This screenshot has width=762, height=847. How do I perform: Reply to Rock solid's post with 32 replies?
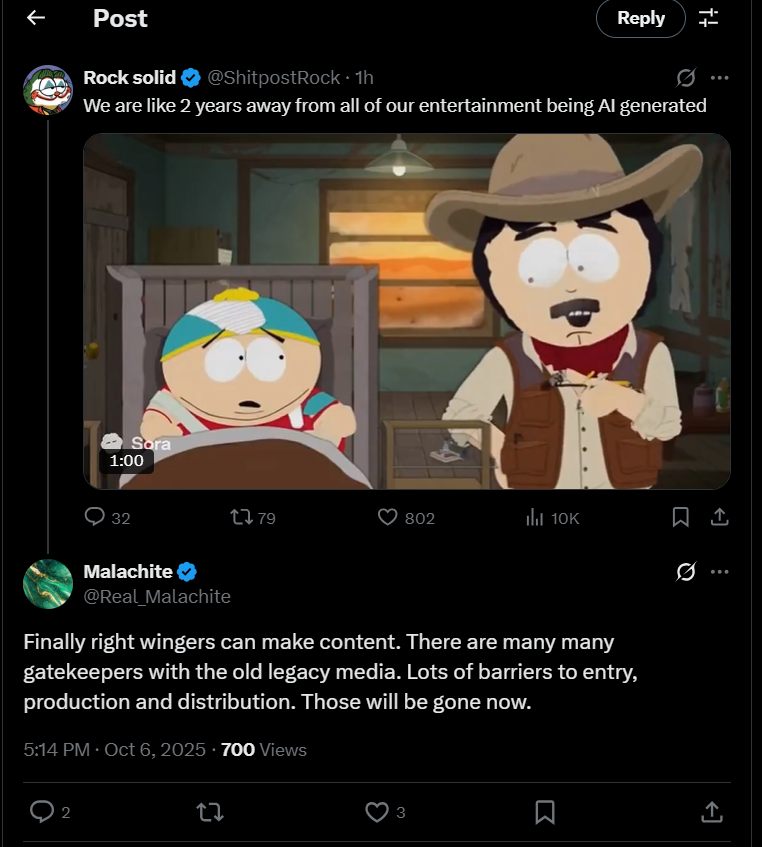coord(96,517)
